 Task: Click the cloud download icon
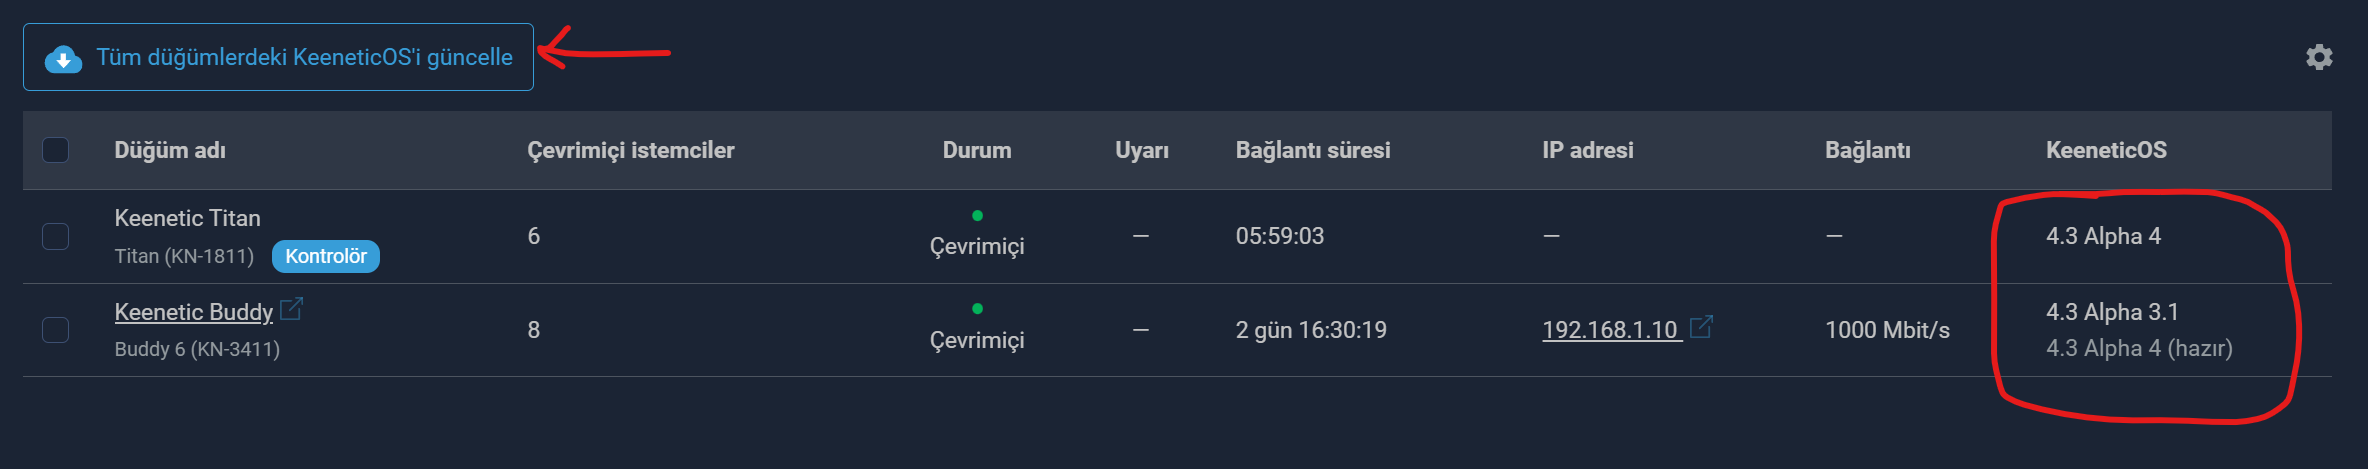63,59
